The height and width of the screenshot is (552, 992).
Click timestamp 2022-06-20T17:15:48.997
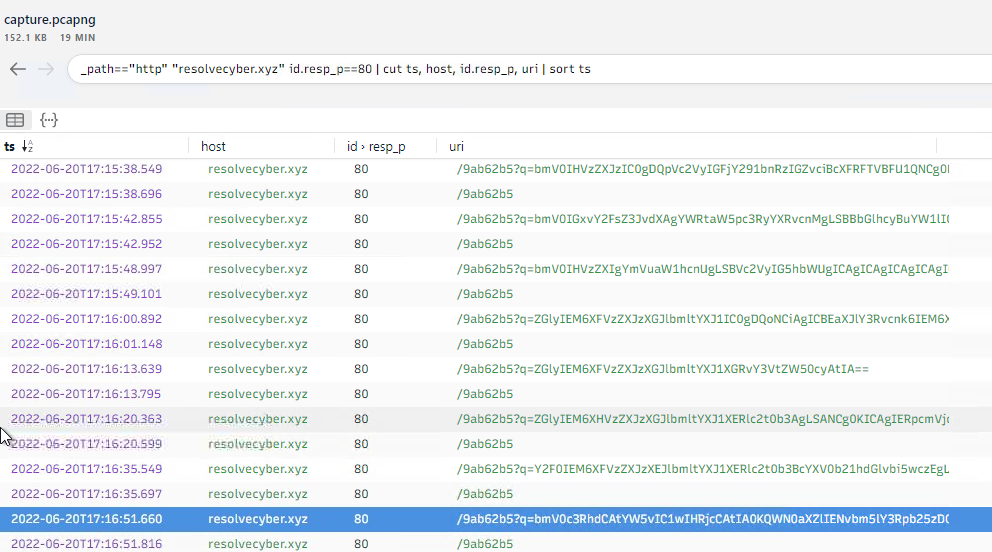[86, 269]
